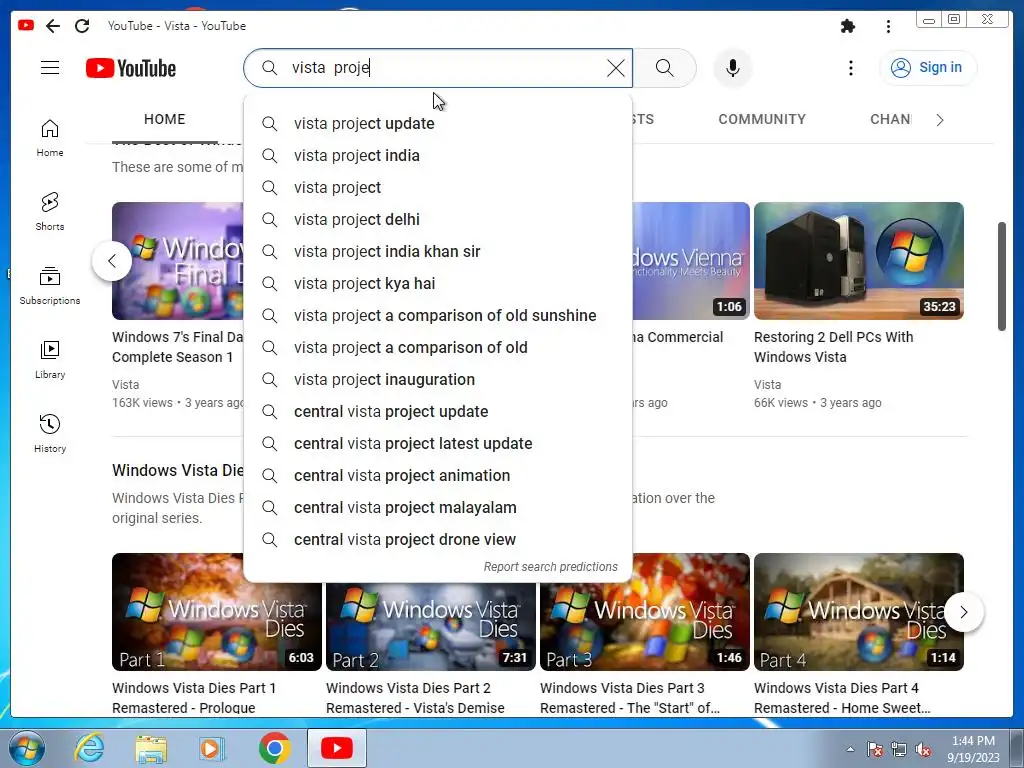Click 'Report search predictions' link

click(x=551, y=567)
